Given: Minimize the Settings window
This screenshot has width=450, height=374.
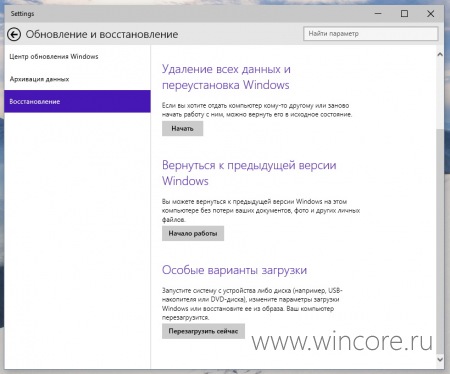Looking at the screenshot, I should [378, 14].
